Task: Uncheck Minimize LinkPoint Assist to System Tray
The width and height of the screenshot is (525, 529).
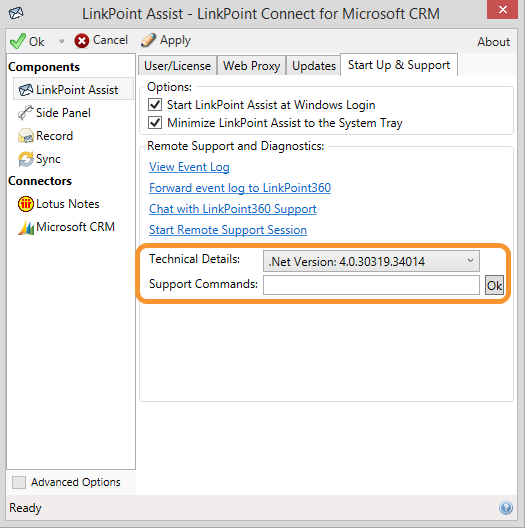Action: tap(155, 122)
